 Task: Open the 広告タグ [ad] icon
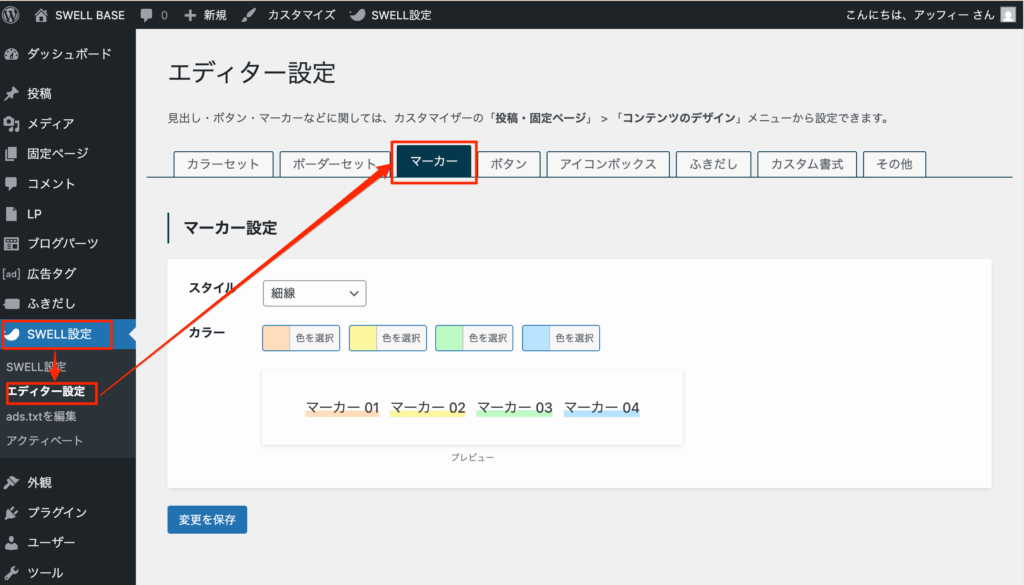(10, 273)
